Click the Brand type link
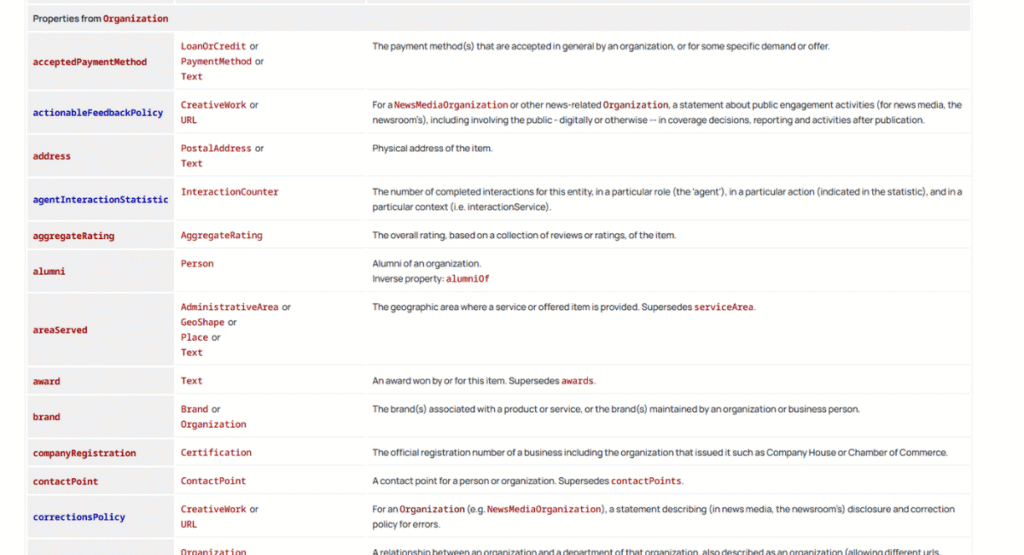The height and width of the screenshot is (555, 1024). point(194,409)
